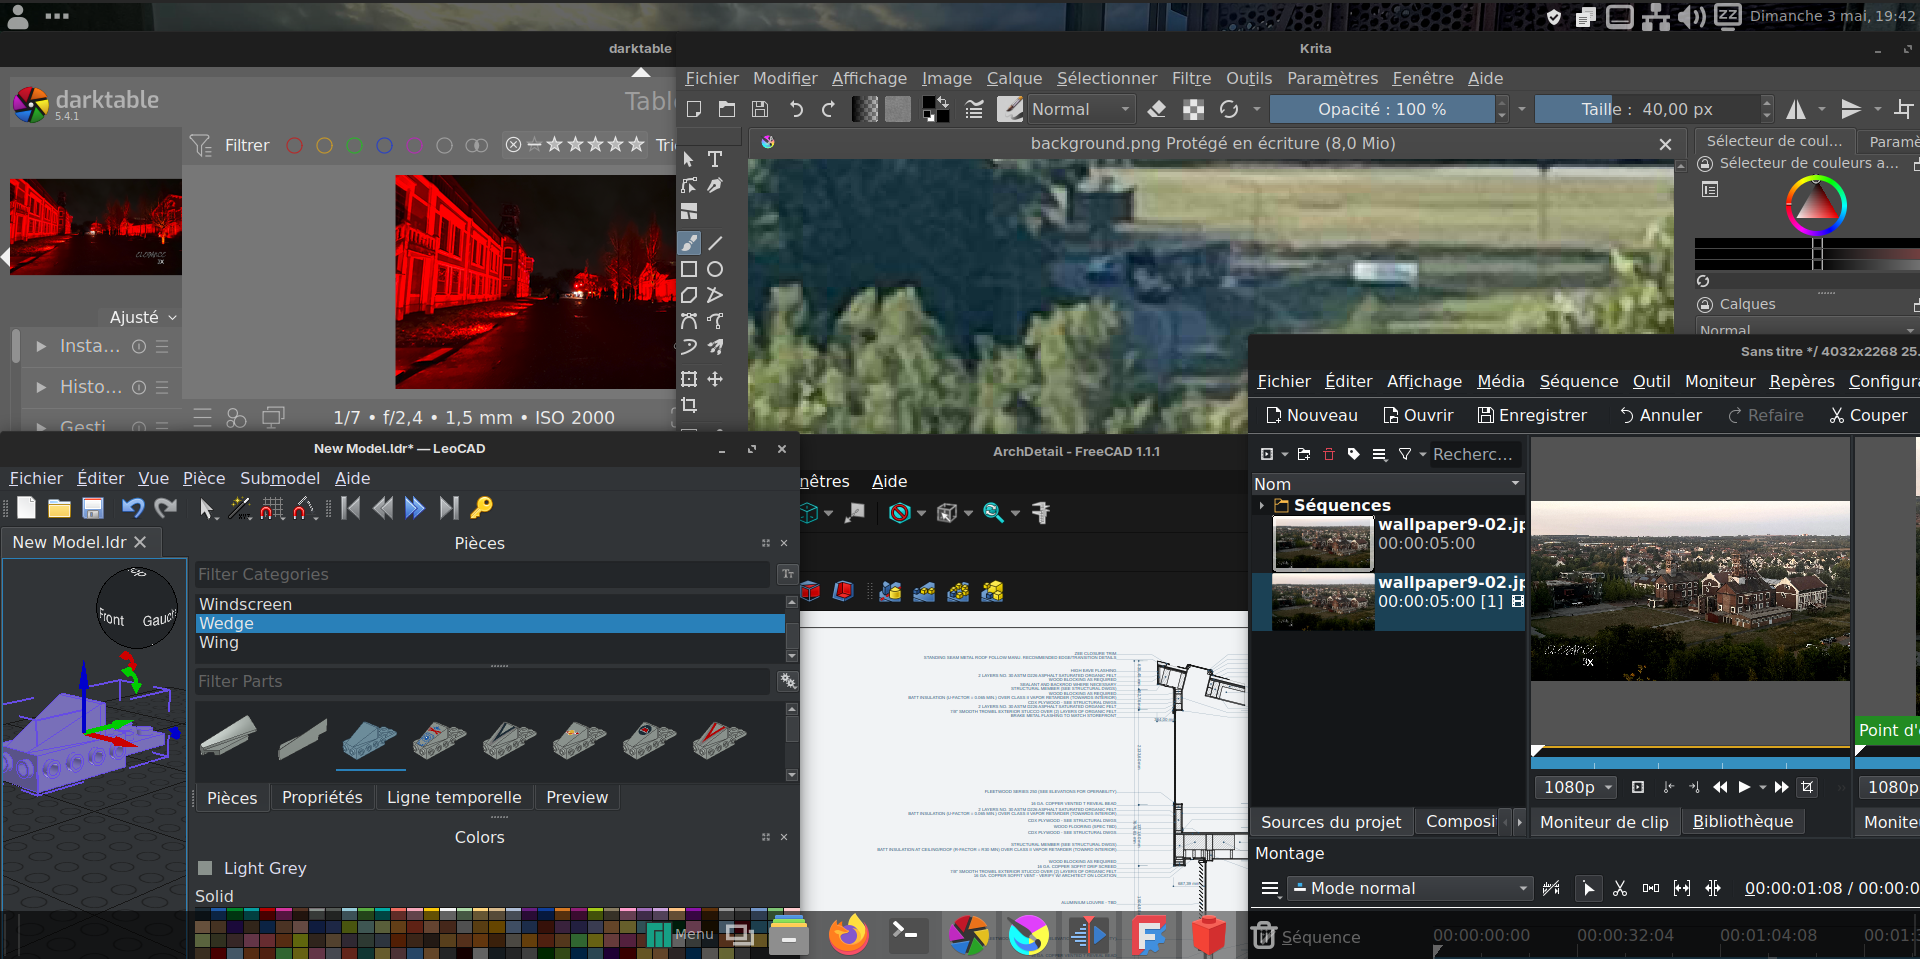The width and height of the screenshot is (1920, 959).
Task: Open LeoCAD parts filter options gear
Action: (x=788, y=681)
